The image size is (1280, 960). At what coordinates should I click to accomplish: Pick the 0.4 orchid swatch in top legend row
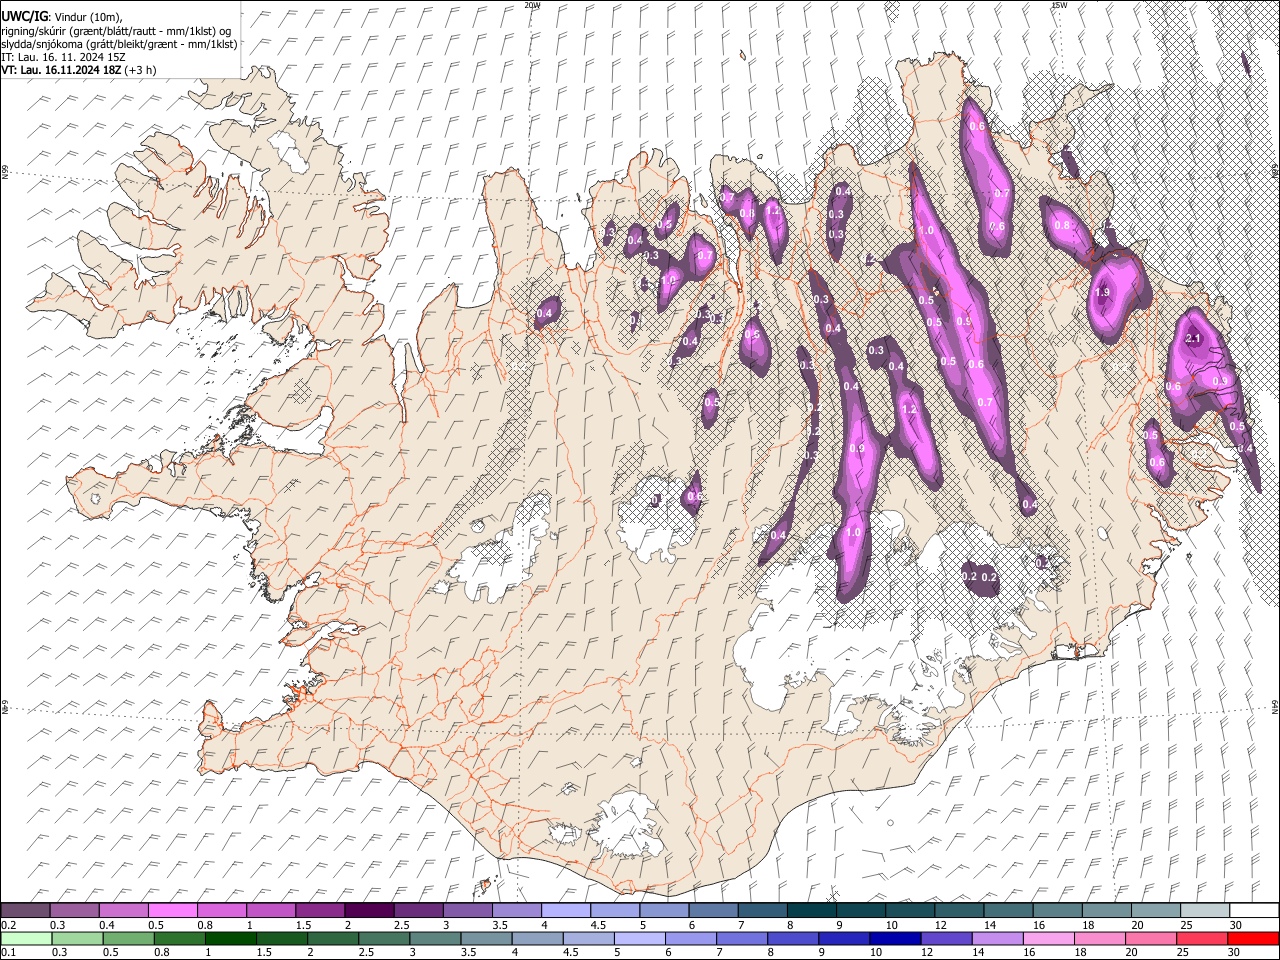coord(124,910)
